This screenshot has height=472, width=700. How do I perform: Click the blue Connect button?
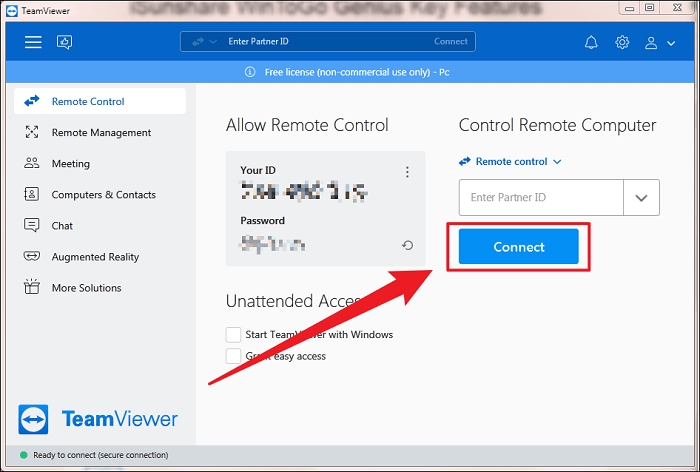tap(519, 246)
